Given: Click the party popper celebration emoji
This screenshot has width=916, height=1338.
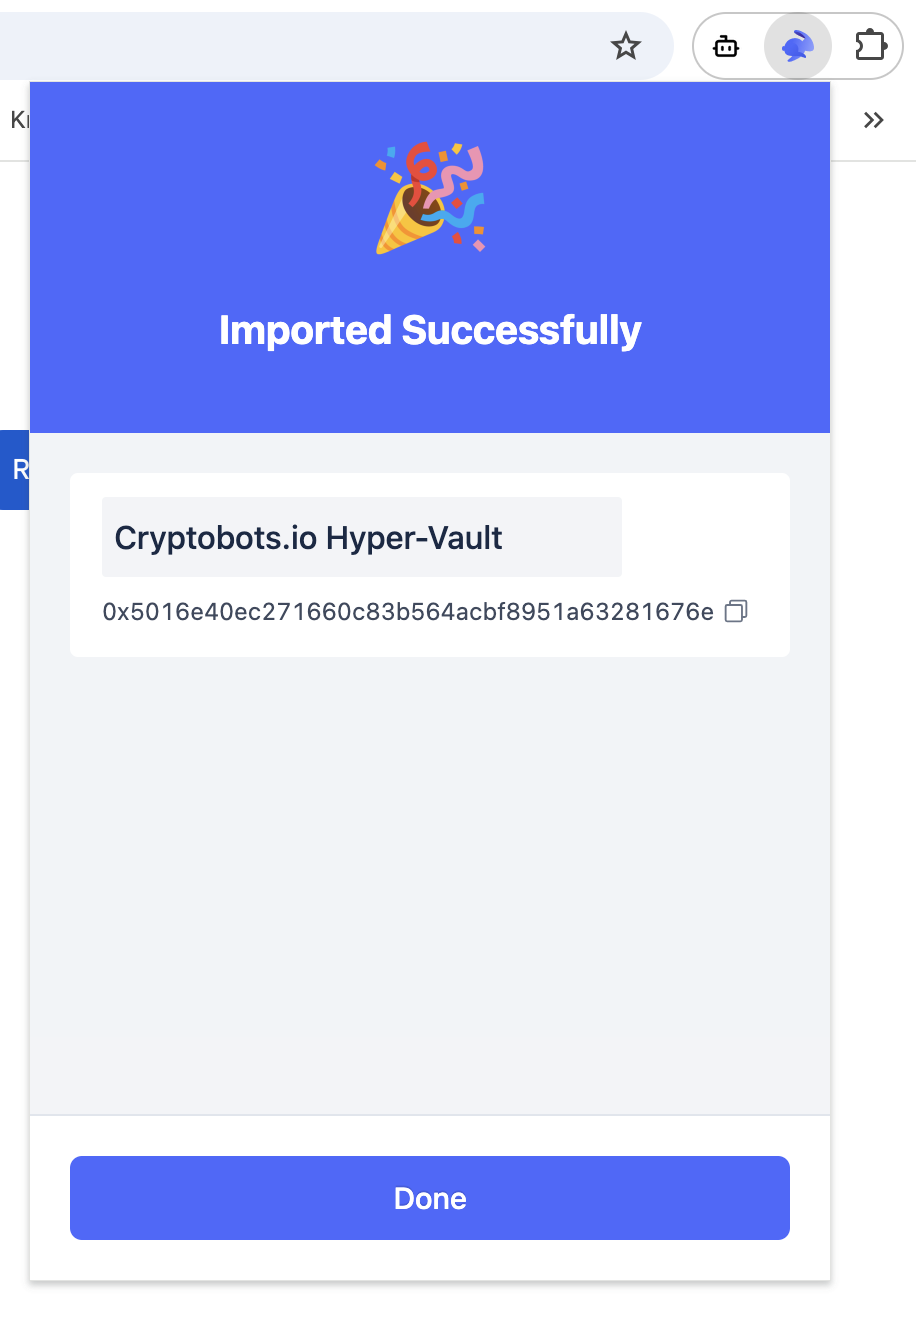Looking at the screenshot, I should 430,197.
